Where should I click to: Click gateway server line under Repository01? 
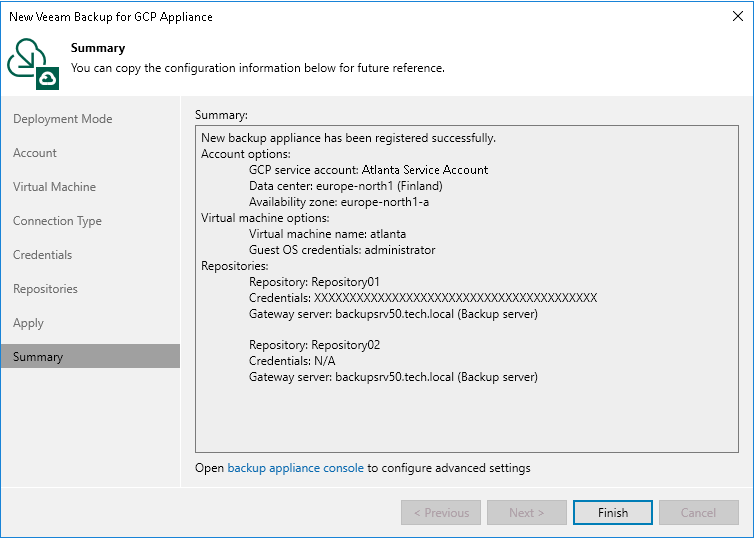point(393,314)
